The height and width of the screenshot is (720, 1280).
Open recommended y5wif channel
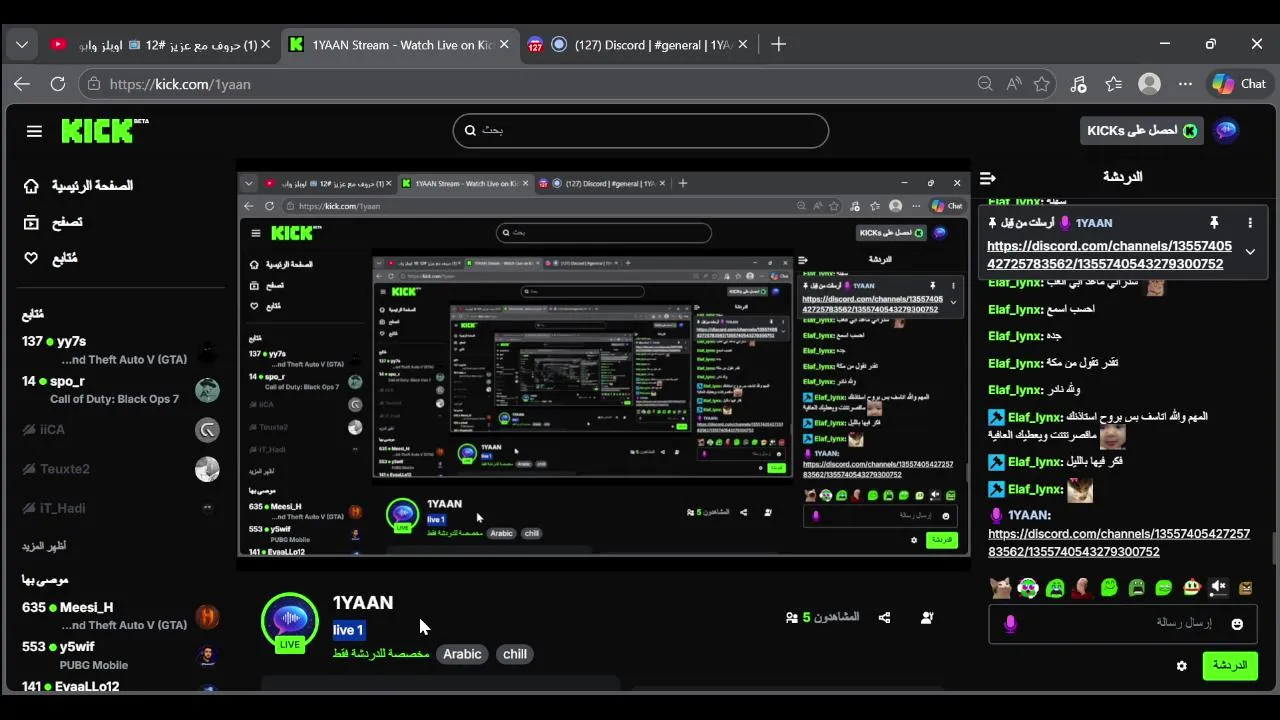click(120, 655)
